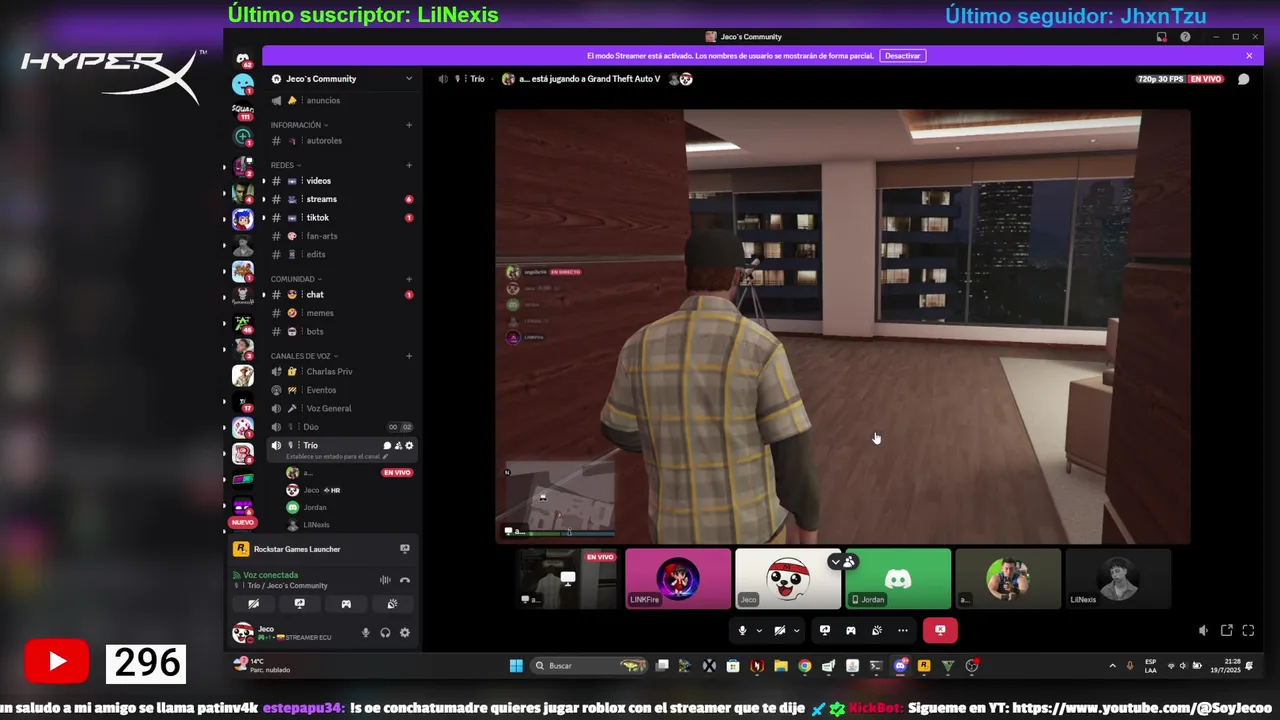Add a channel to INFORMACIÓN category
1280x720 pixels.
(x=409, y=125)
